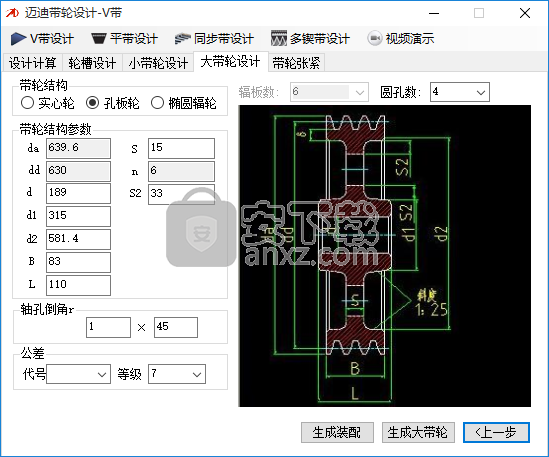The image size is (549, 457).
Task: Select the 实心轮 radio button
Action: point(27,103)
